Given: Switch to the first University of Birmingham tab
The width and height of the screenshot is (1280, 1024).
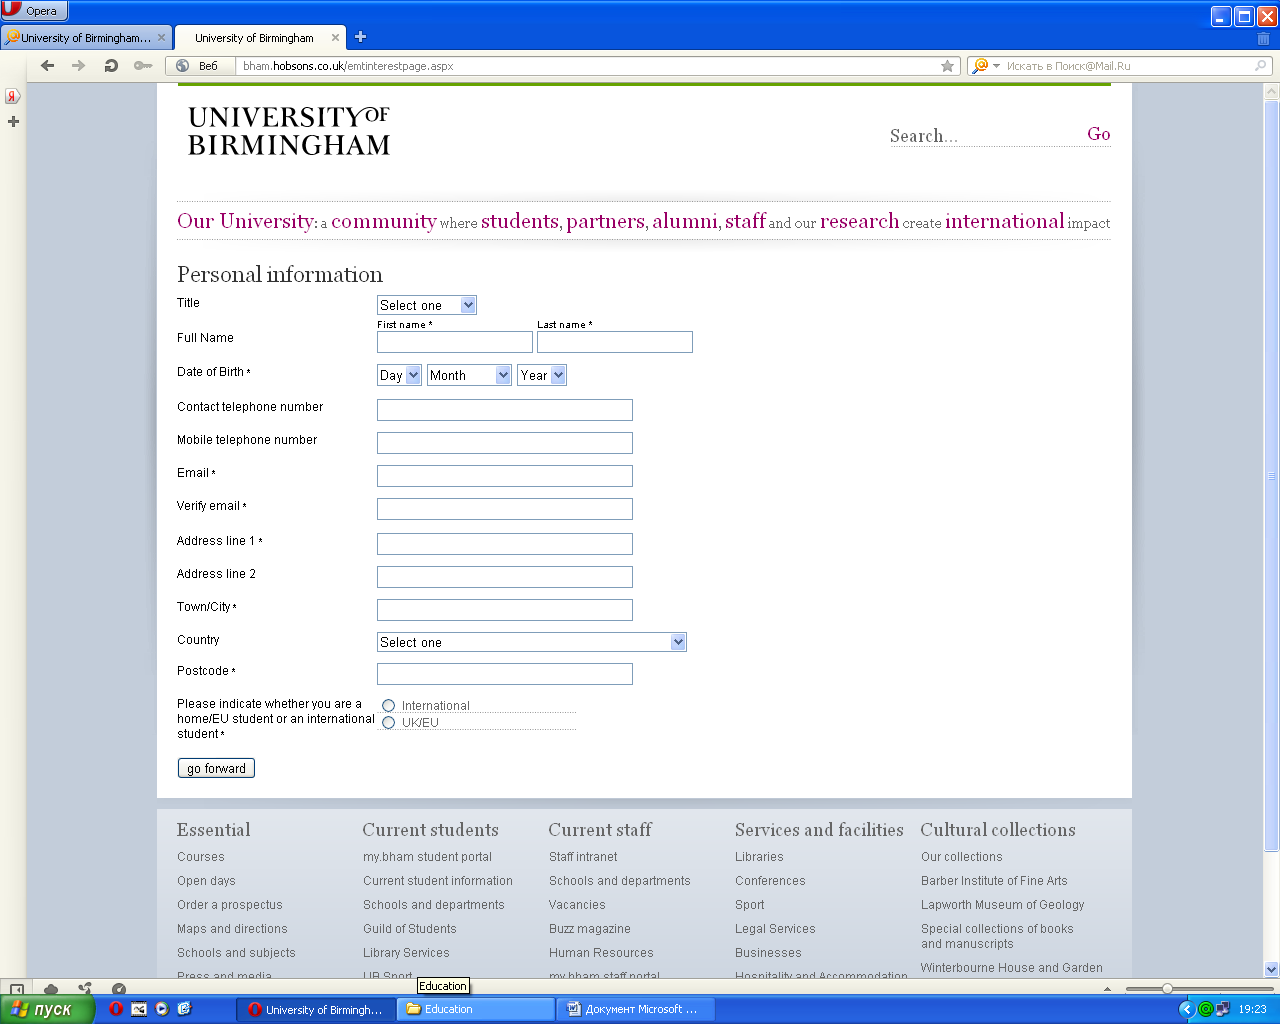Looking at the screenshot, I should tap(86, 38).
